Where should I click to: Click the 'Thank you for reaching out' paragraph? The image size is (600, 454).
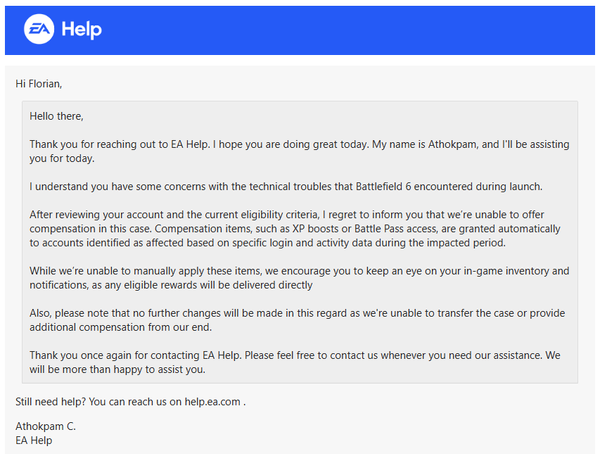click(300, 150)
